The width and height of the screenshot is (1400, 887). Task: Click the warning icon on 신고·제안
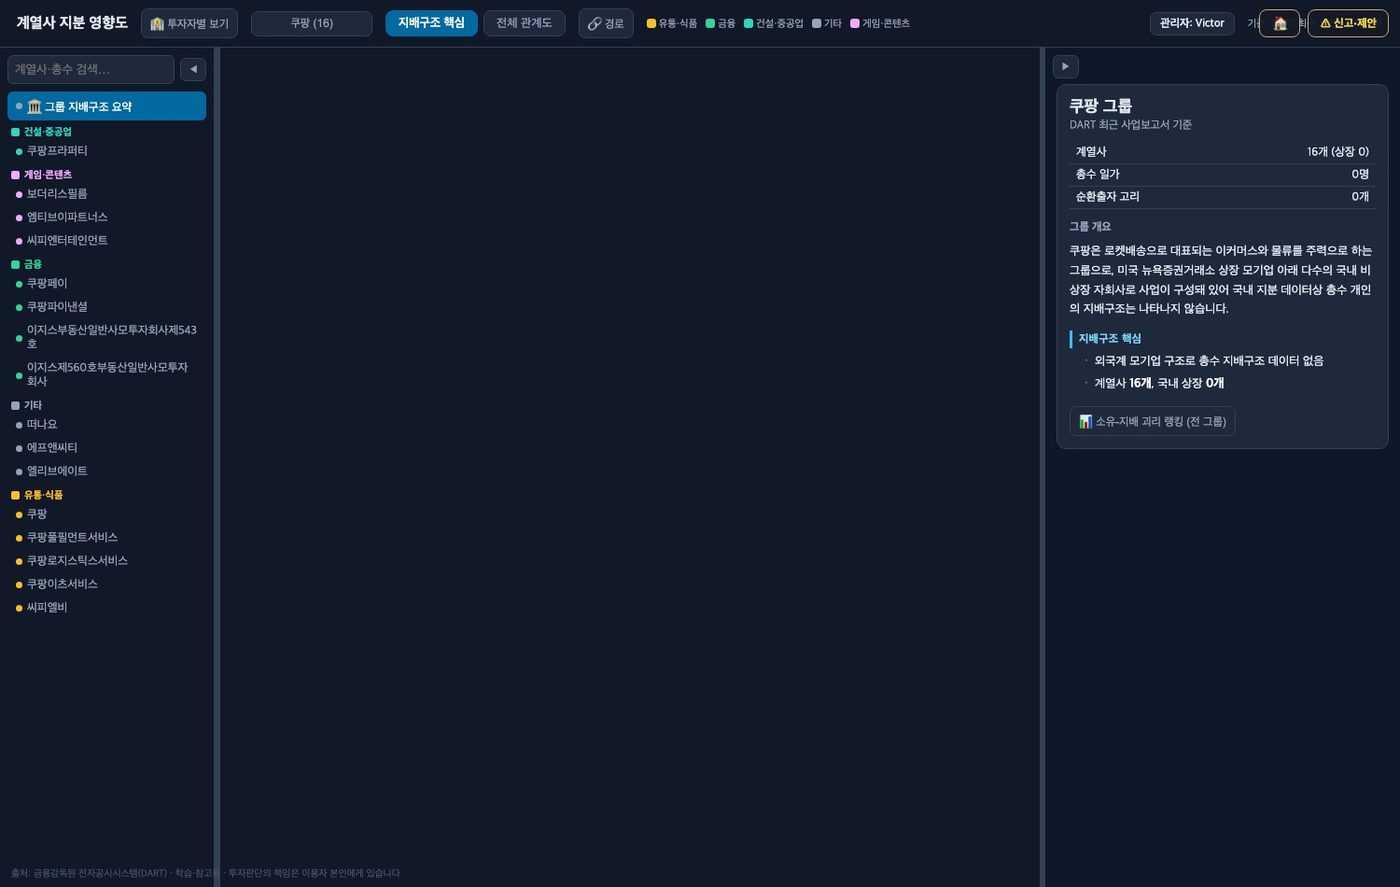click(x=1325, y=23)
